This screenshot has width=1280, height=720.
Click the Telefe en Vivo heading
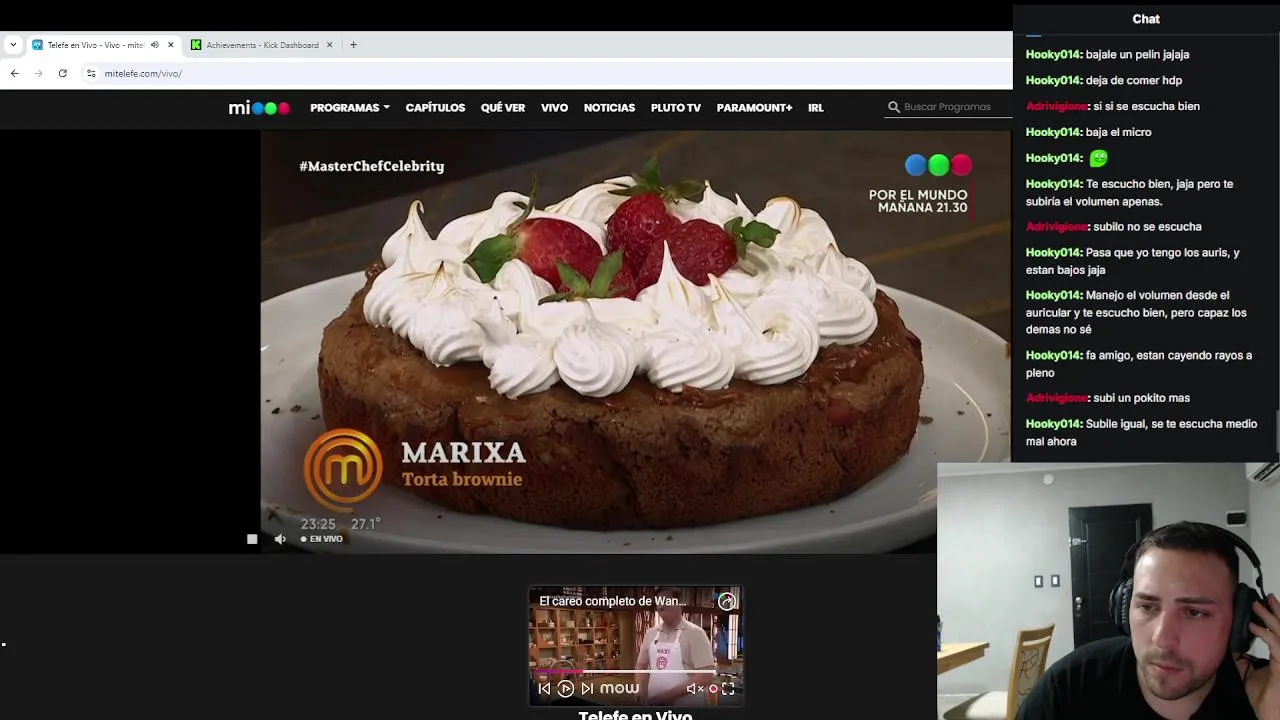tap(635, 714)
